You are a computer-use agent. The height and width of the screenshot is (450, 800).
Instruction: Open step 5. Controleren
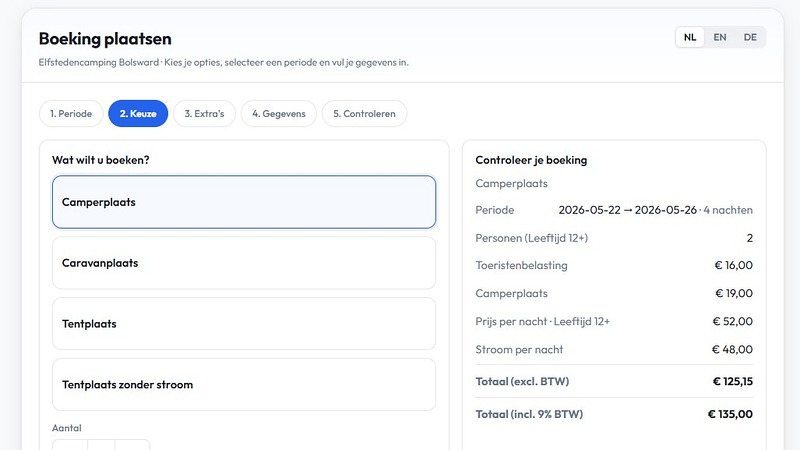pos(364,114)
